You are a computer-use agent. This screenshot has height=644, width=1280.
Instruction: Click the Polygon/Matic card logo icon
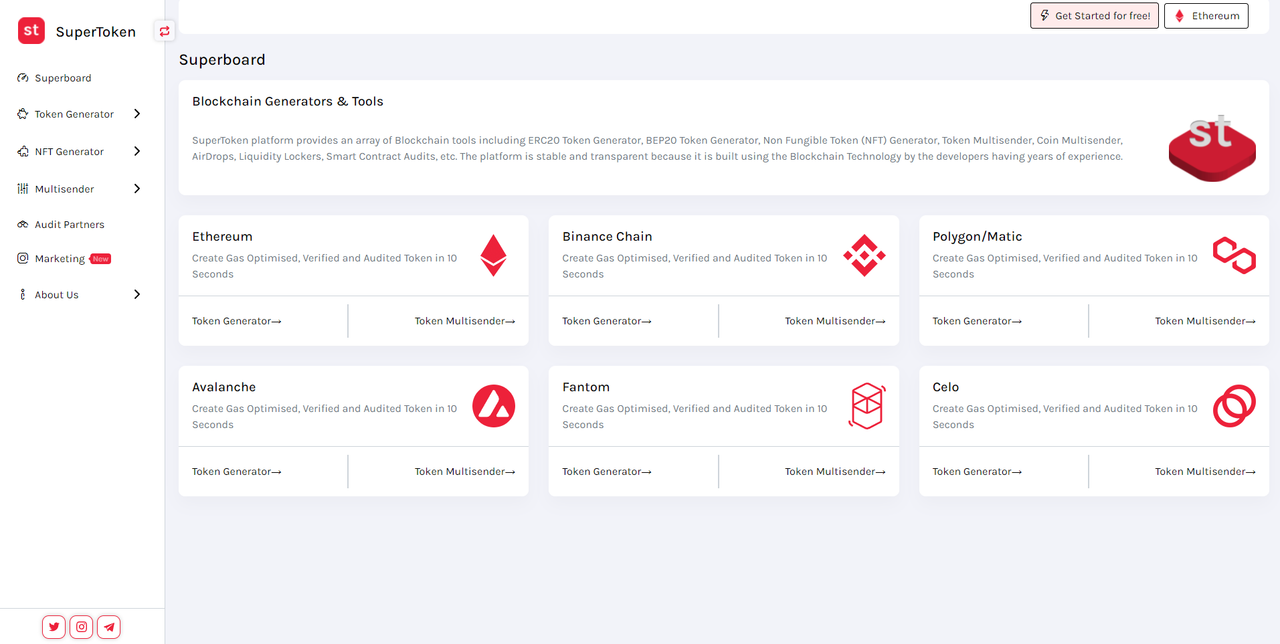(1234, 255)
